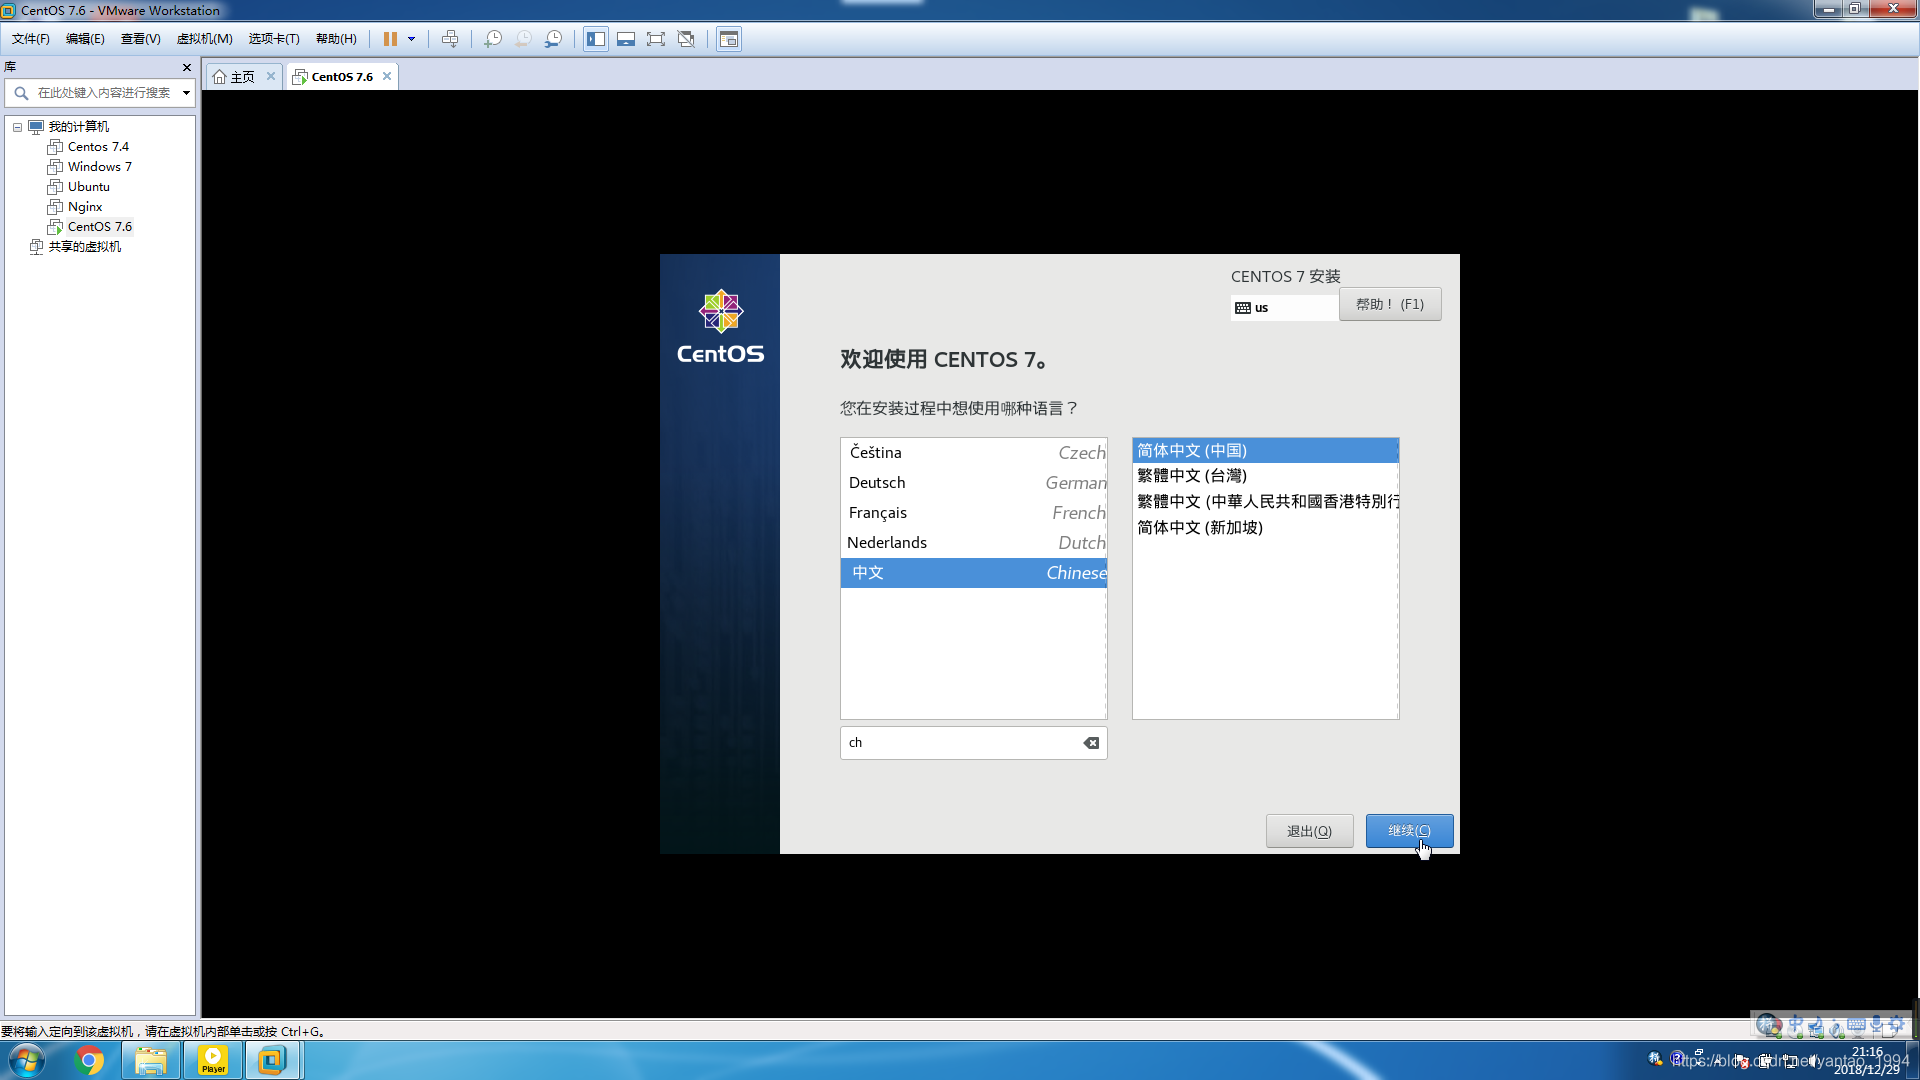Enter full screen mode
The image size is (1920, 1080).
tap(656, 39)
